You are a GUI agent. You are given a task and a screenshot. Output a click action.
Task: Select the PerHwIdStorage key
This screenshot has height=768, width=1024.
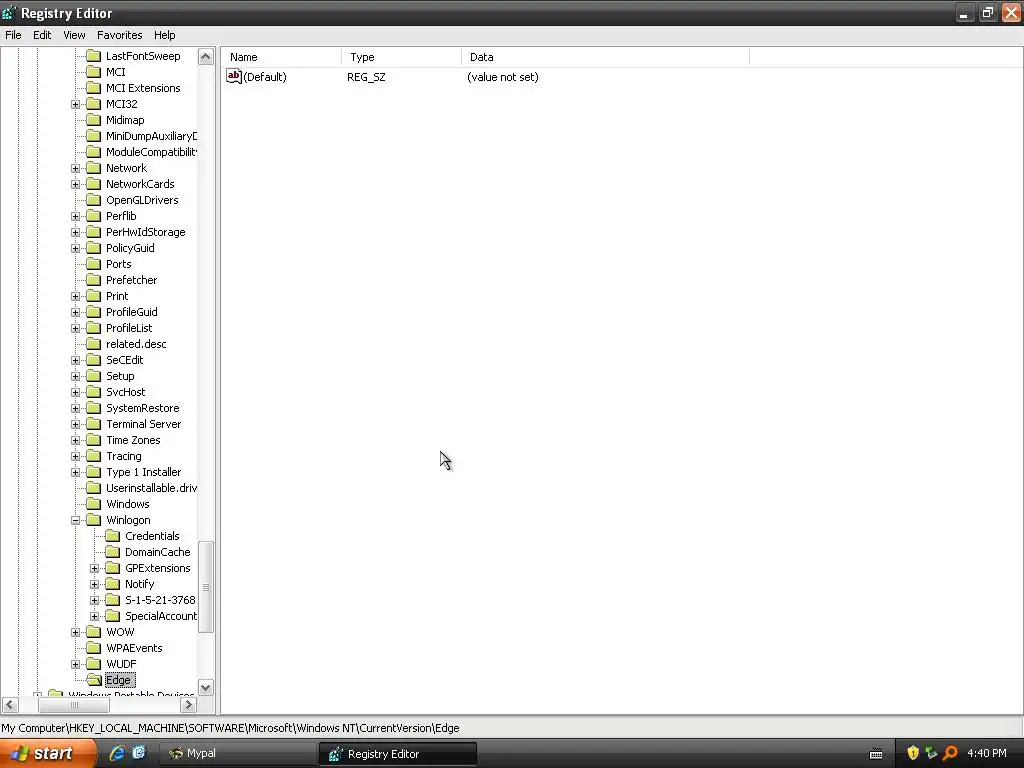point(146,232)
